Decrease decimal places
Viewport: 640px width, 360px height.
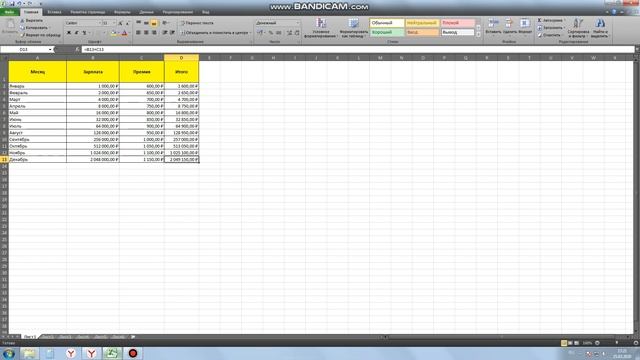pyautogui.click(x=297, y=33)
